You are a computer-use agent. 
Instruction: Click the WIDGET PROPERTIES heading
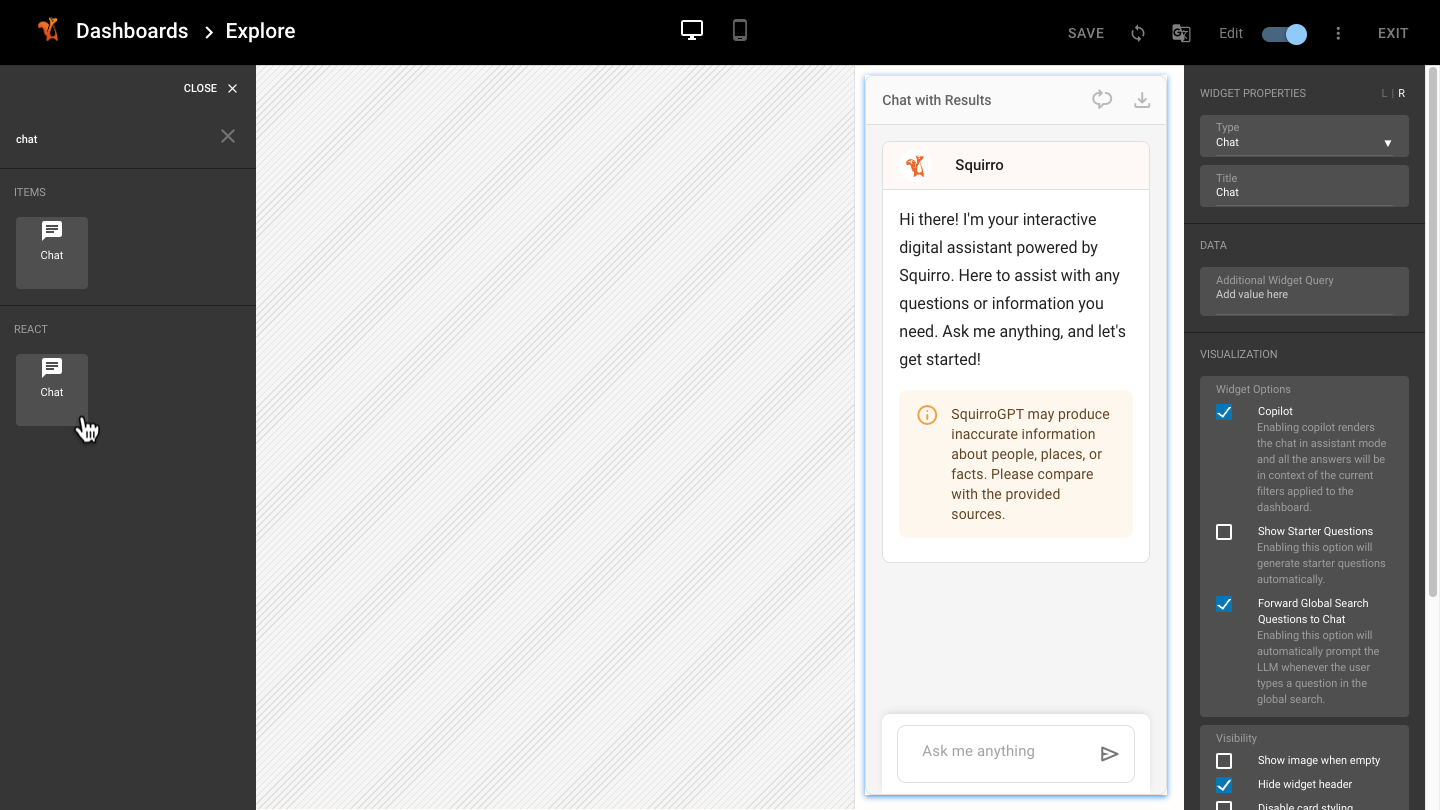click(x=1253, y=93)
